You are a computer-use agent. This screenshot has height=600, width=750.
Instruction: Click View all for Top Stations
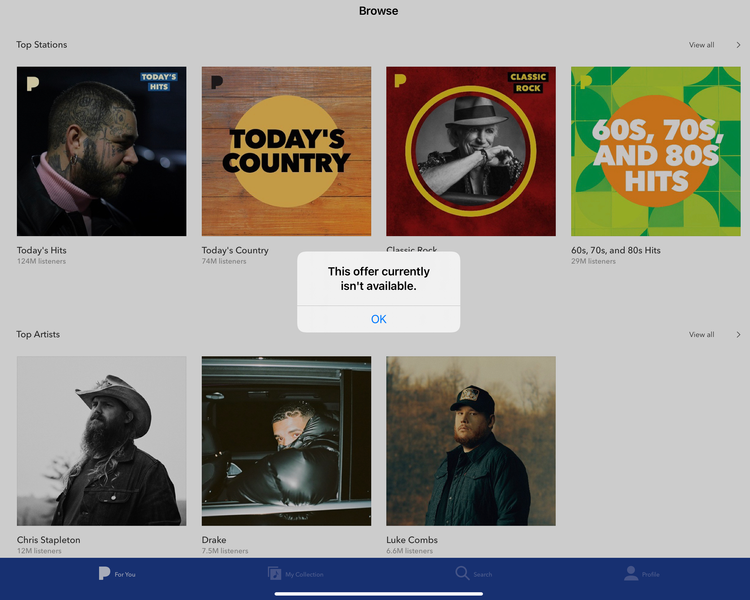701,45
